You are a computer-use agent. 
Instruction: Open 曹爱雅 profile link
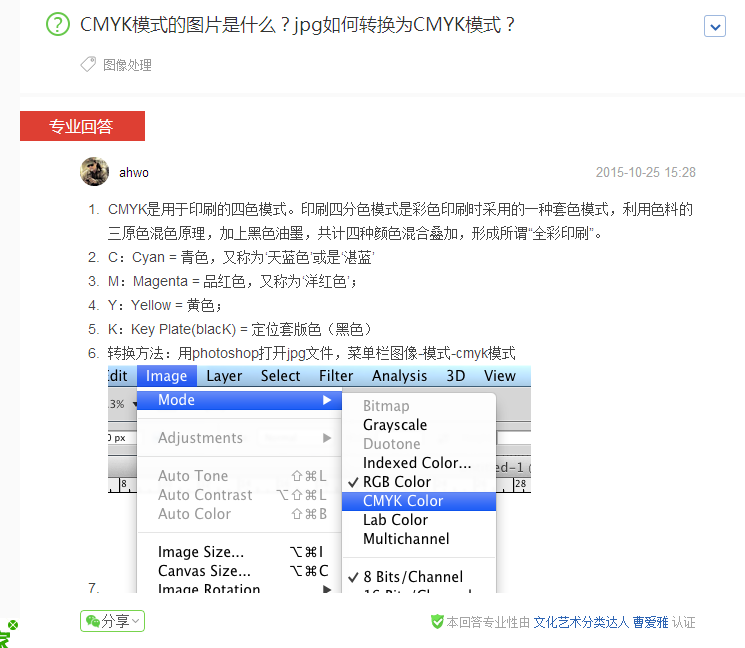(650, 622)
